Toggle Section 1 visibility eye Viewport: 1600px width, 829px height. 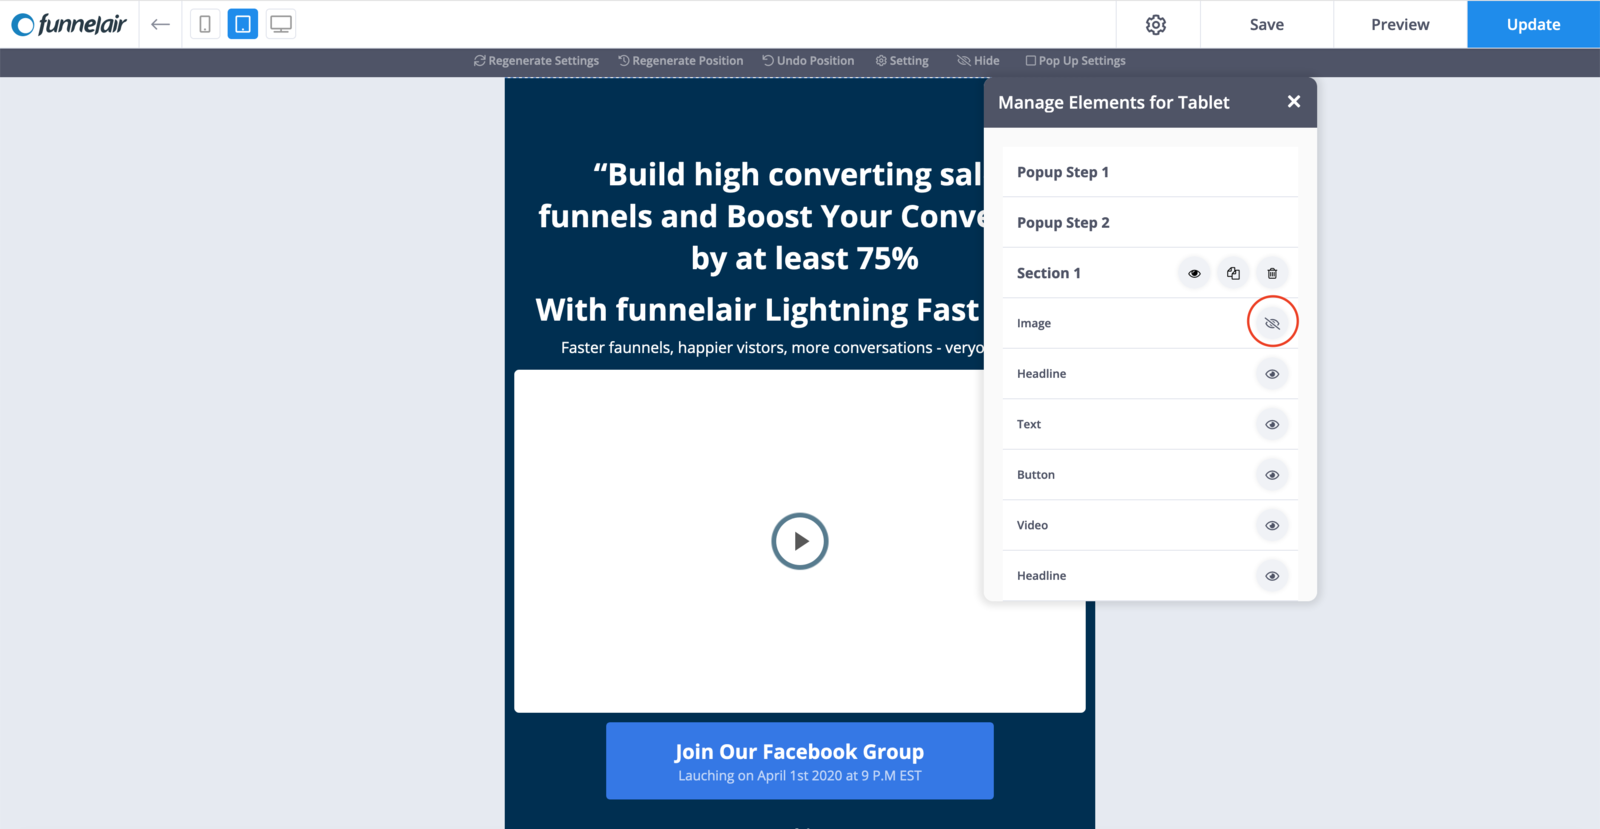pyautogui.click(x=1194, y=273)
